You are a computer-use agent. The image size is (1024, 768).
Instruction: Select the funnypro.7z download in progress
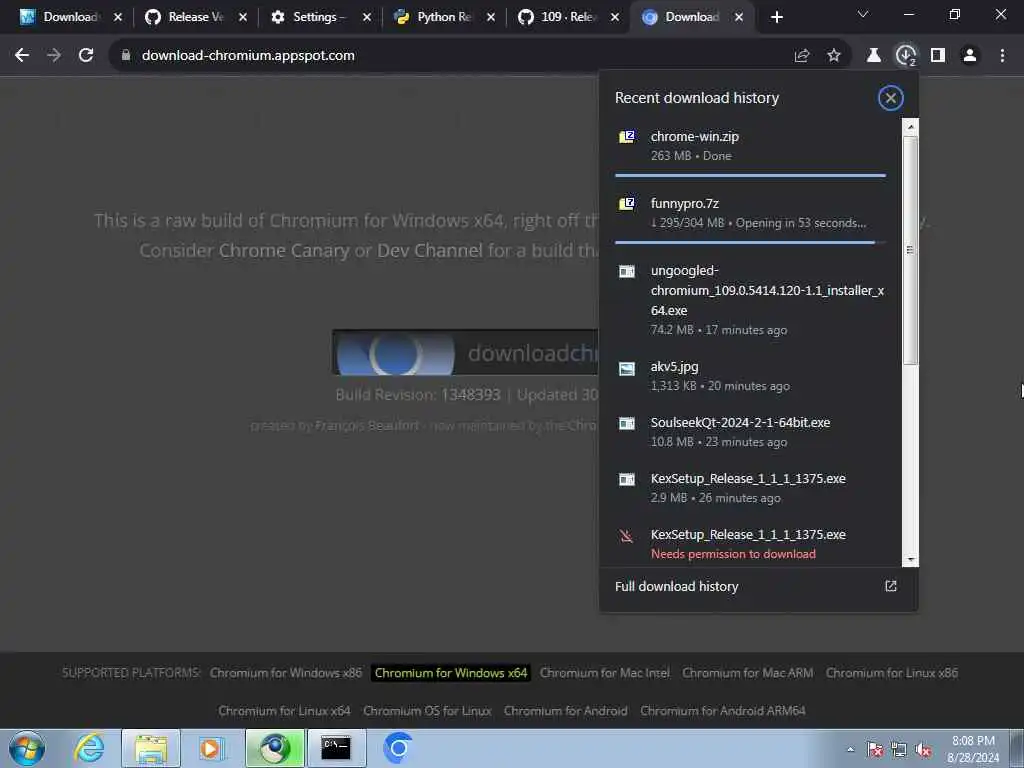coord(750,213)
